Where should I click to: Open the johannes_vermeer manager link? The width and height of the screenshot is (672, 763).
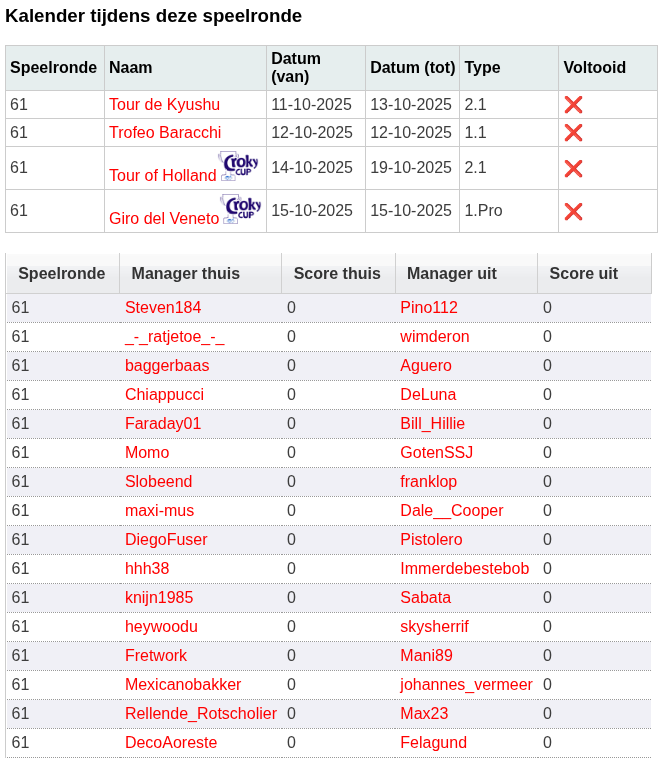point(466,685)
